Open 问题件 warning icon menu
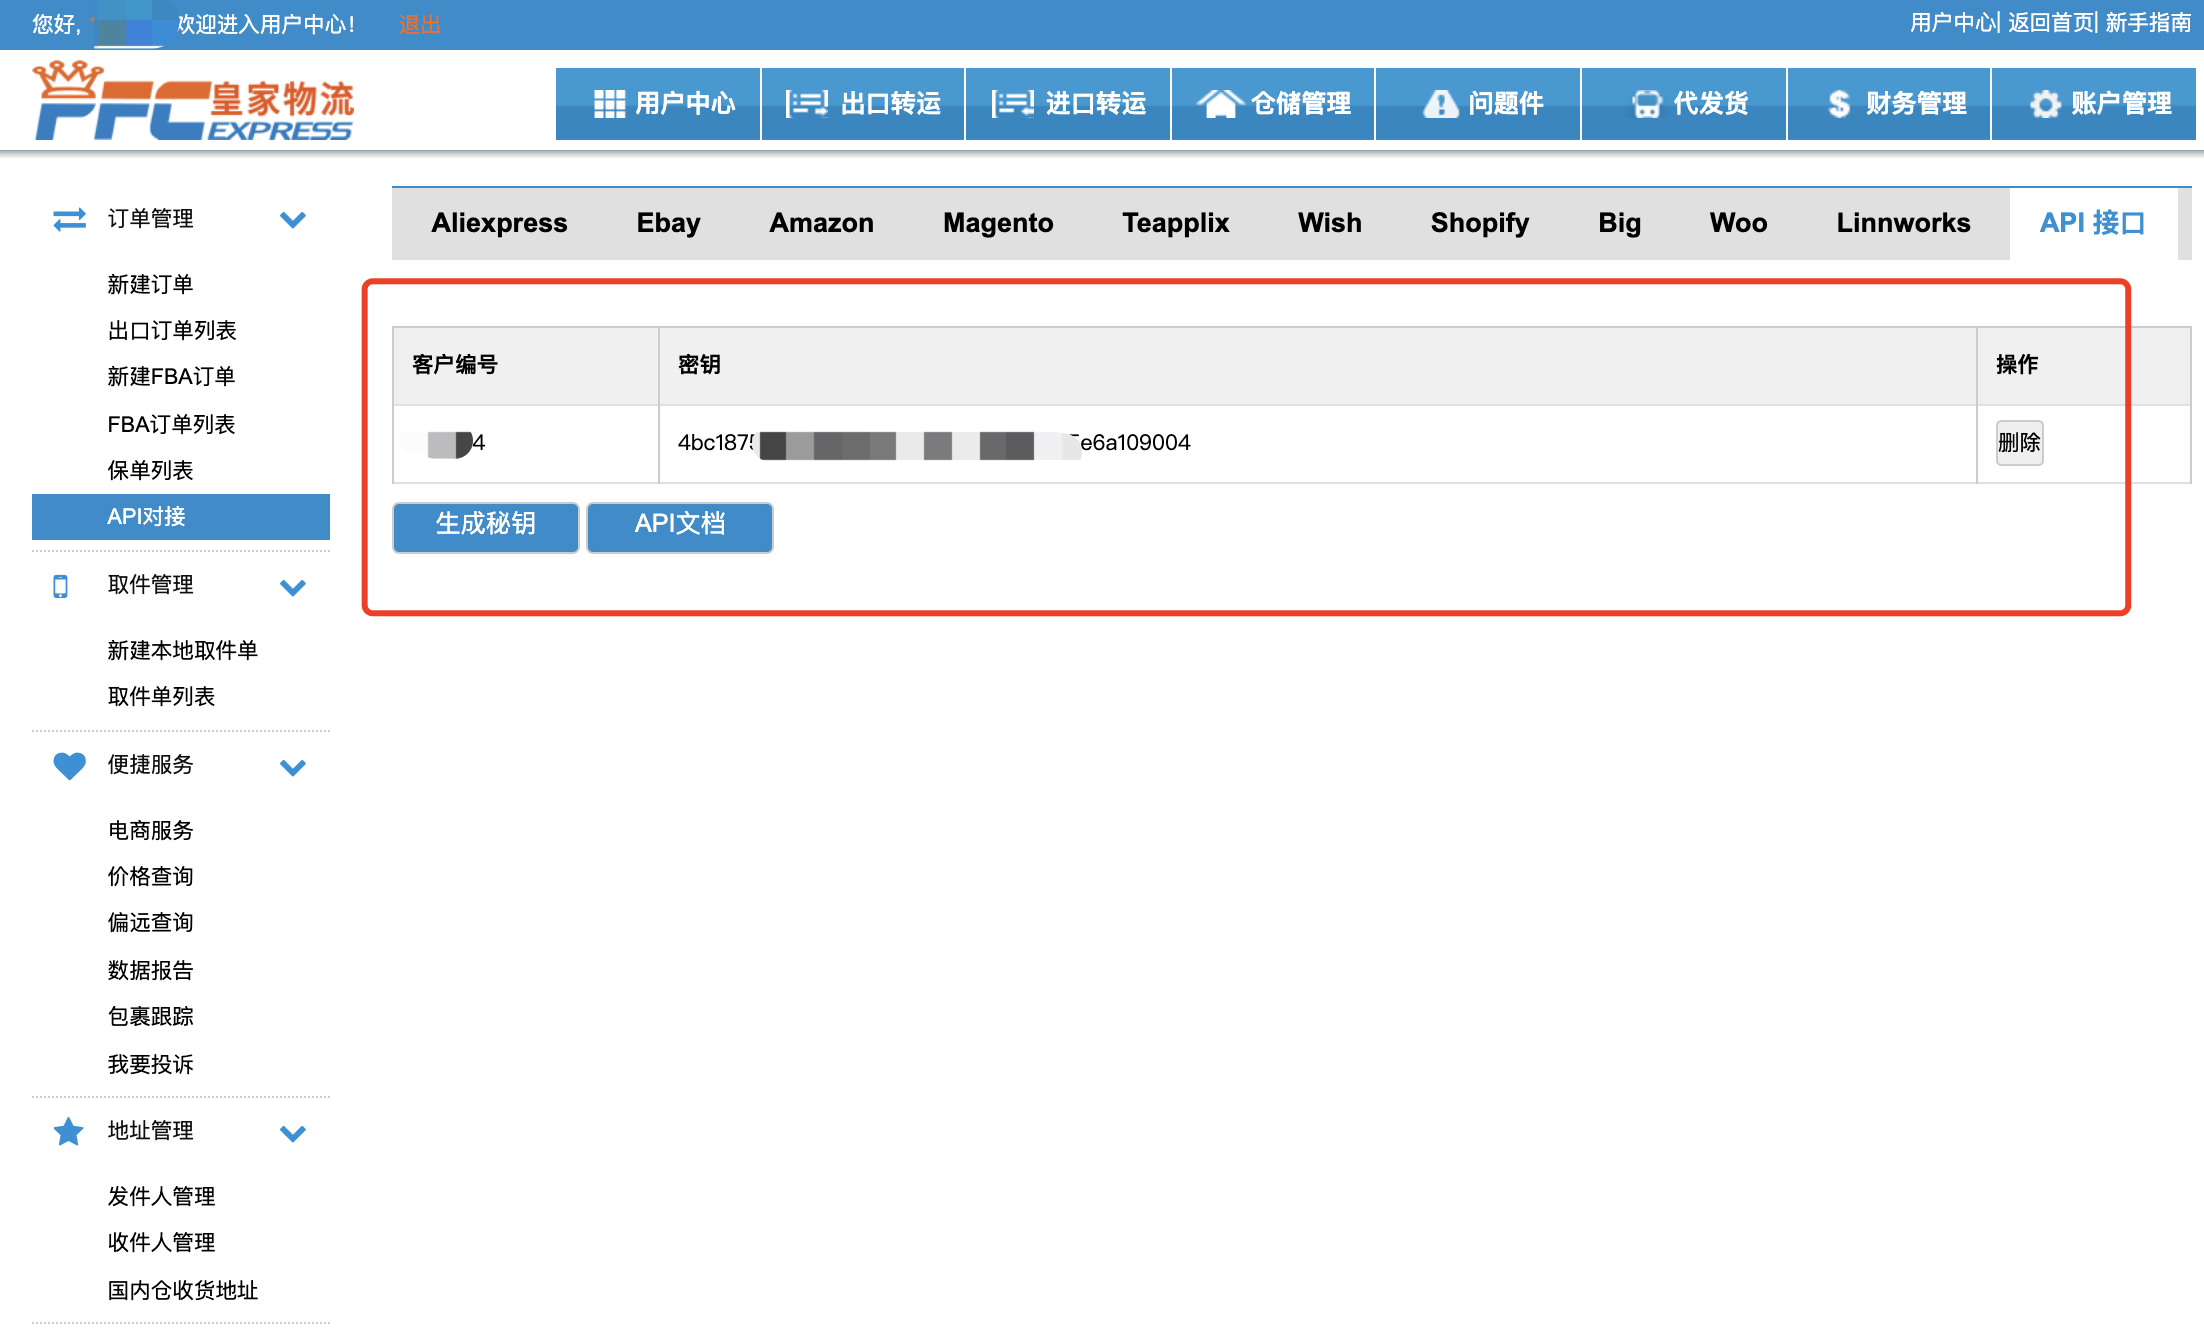This screenshot has width=2204, height=1332. pyautogui.click(x=1440, y=104)
